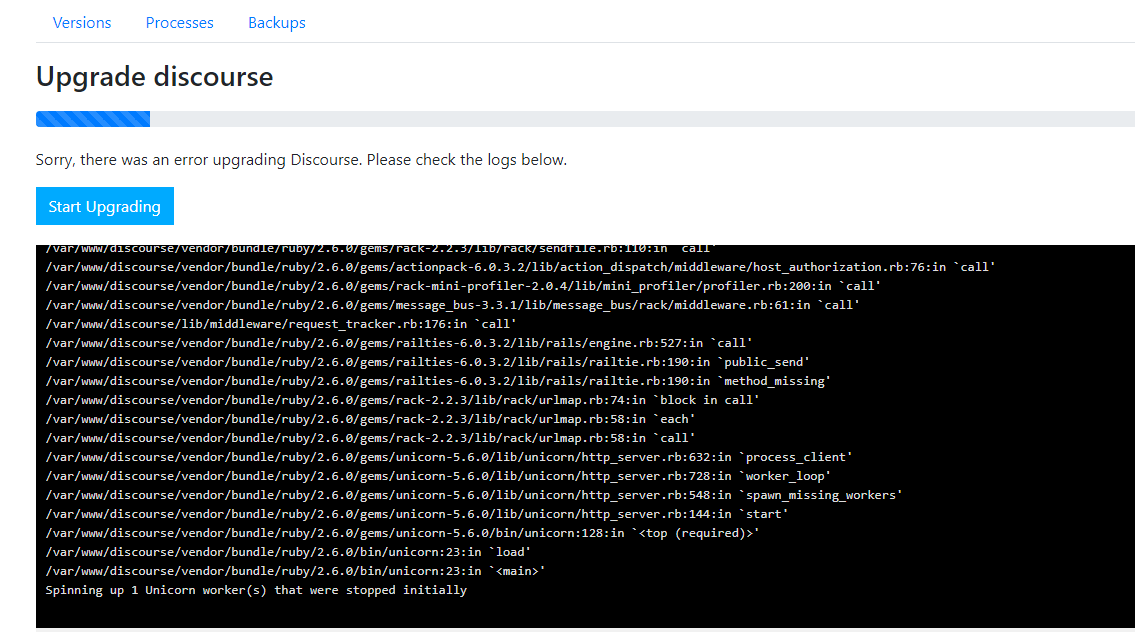The image size is (1135, 632).
Task: Open the Versions tab
Action: coord(82,22)
